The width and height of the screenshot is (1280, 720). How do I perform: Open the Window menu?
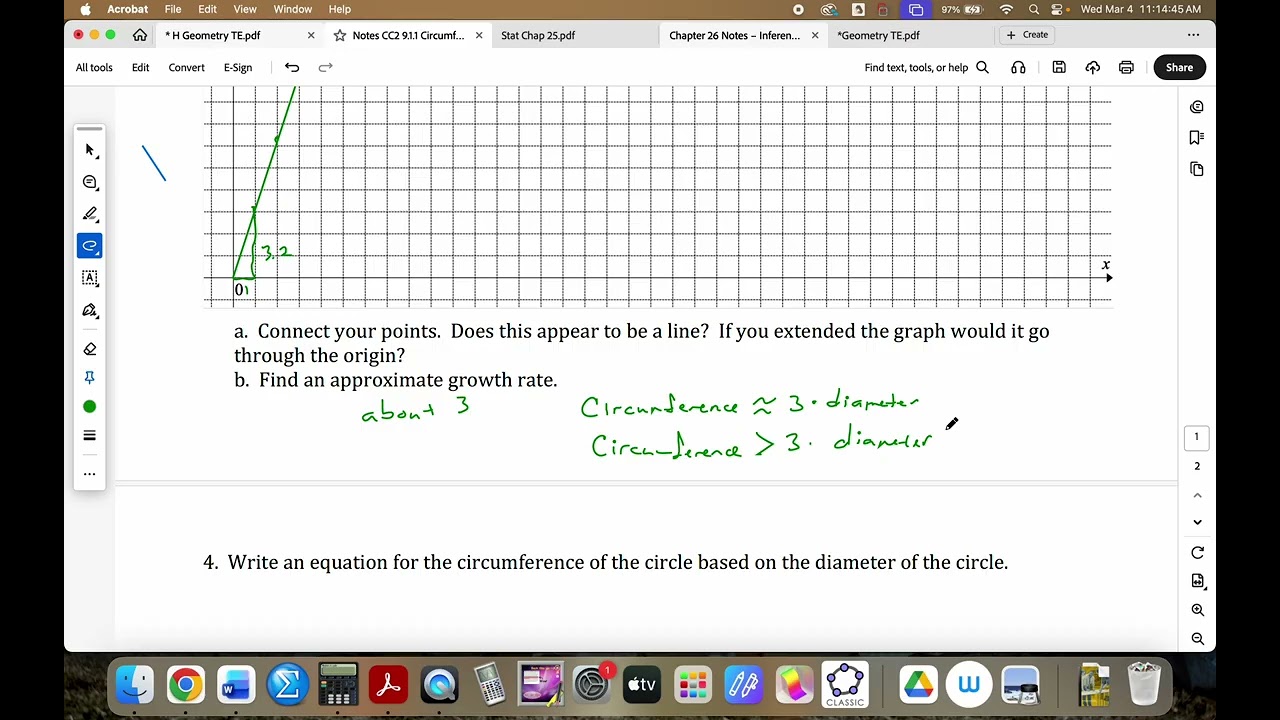tap(293, 9)
